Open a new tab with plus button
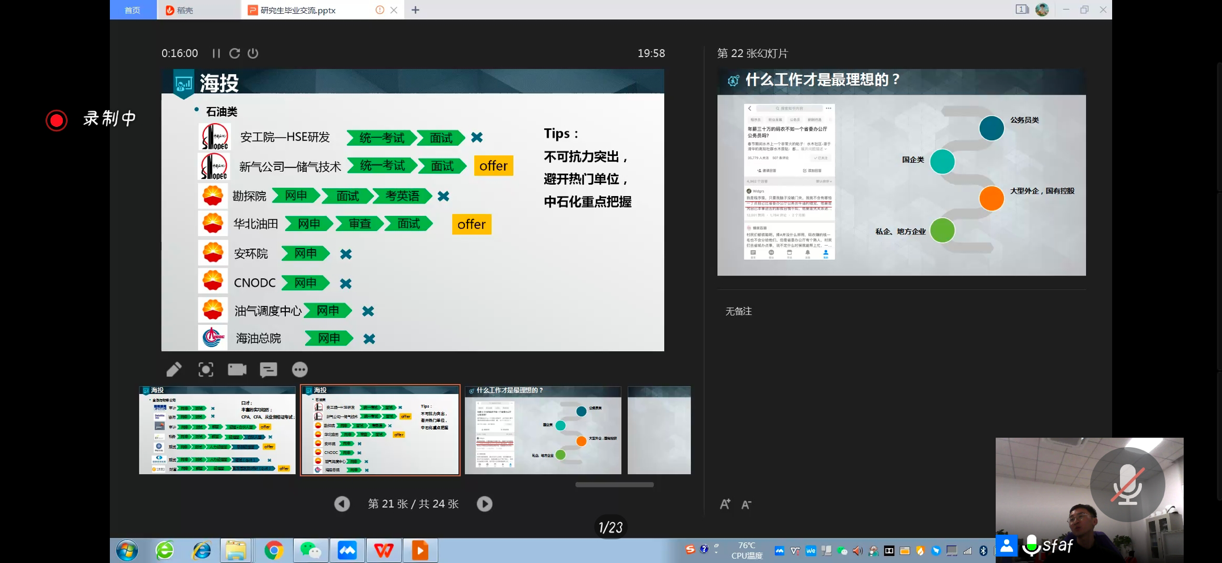This screenshot has width=1222, height=563. 416,10
